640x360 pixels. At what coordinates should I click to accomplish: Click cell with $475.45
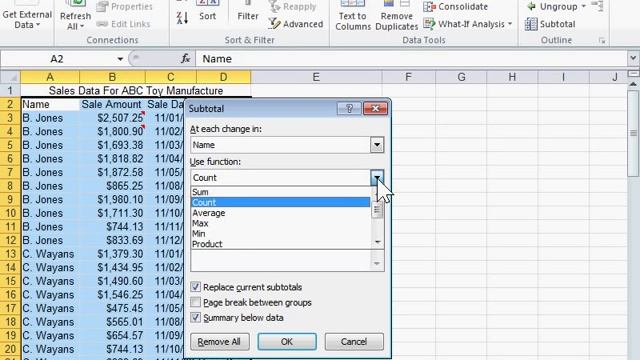[x=112, y=308]
